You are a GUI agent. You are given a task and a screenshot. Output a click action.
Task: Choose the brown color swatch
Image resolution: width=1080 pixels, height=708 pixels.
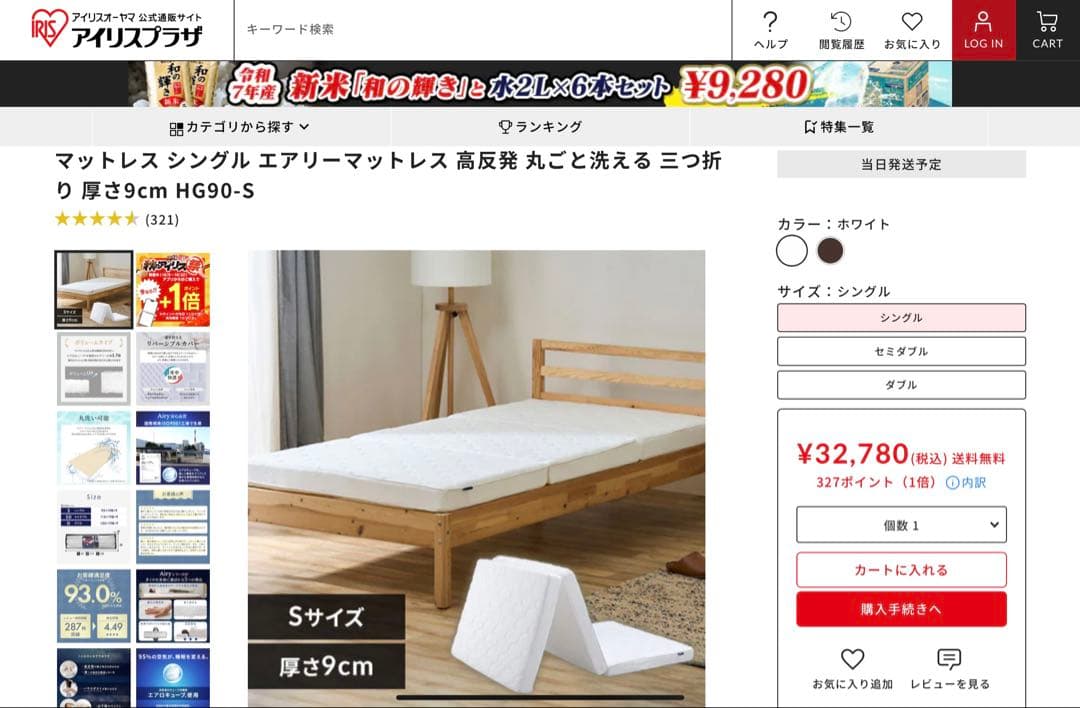(x=830, y=251)
